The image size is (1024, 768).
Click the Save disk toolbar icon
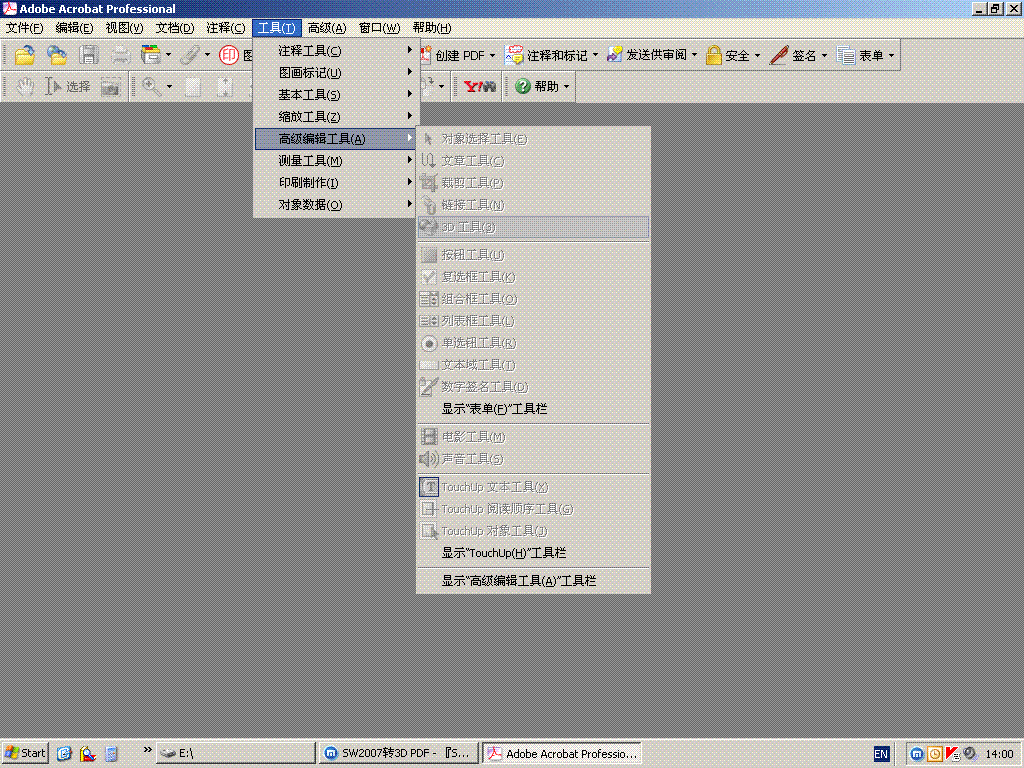[x=89, y=56]
